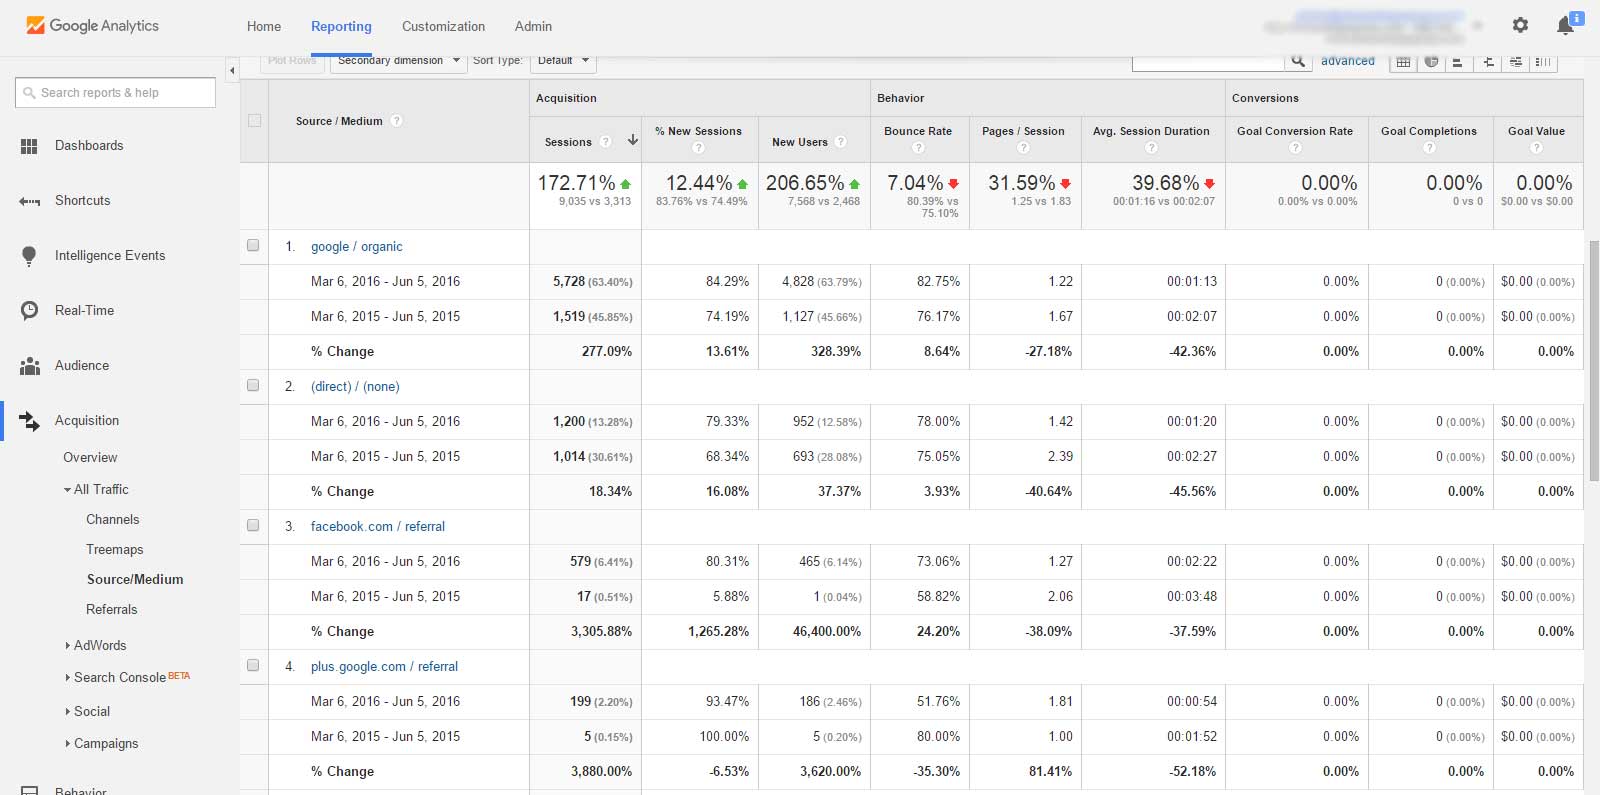The width and height of the screenshot is (1600, 795).
Task: Open the facebook.com / referral link
Action: tap(378, 527)
